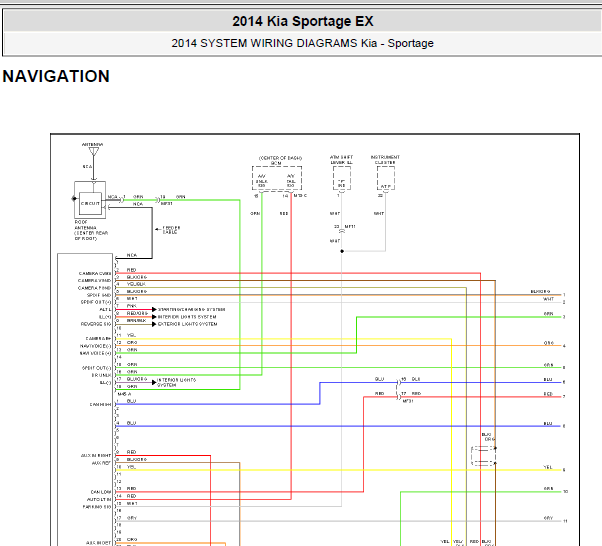Click the "2014 Kia Sportage EX" title
The height and width of the screenshot is (546, 602).
click(303, 21)
